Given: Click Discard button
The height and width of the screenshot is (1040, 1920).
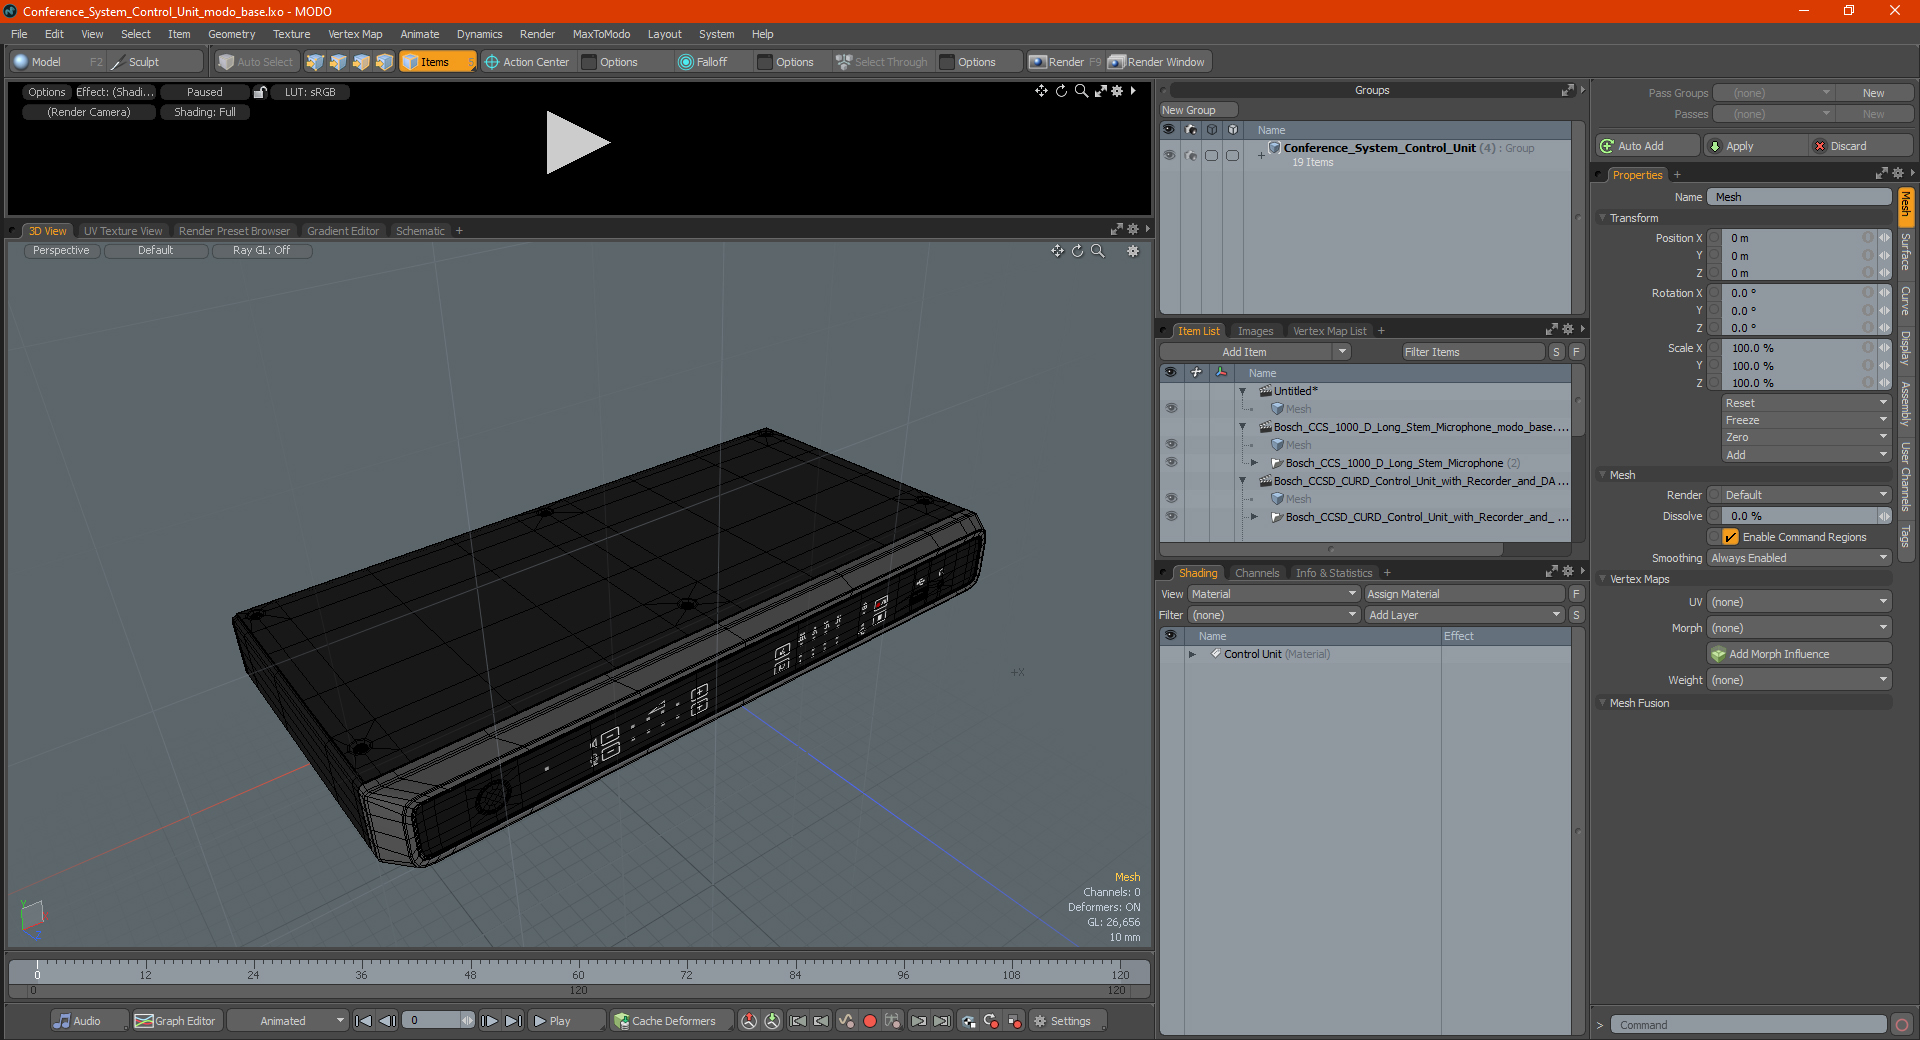Looking at the screenshot, I should click(1861, 146).
